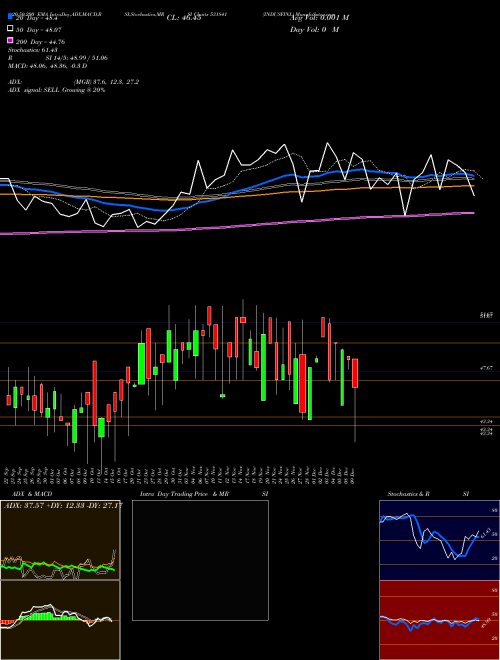Select 'ADX signal: SELL Growing @ 20%'
Screen dimensions: 500x660
[56, 90]
